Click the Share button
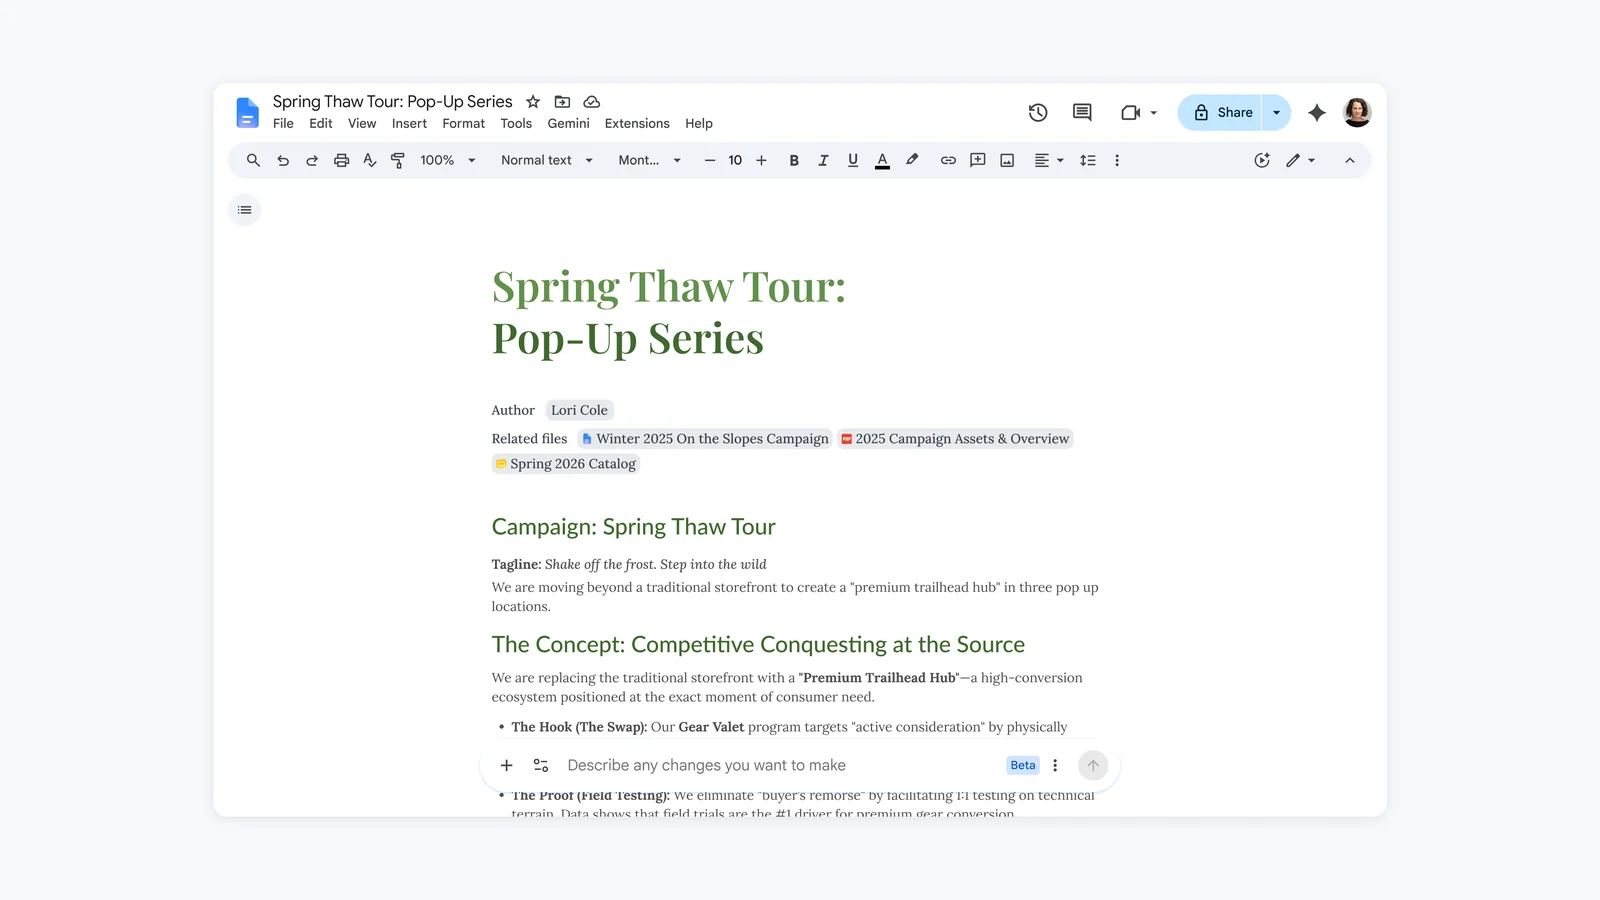 tap(1221, 113)
